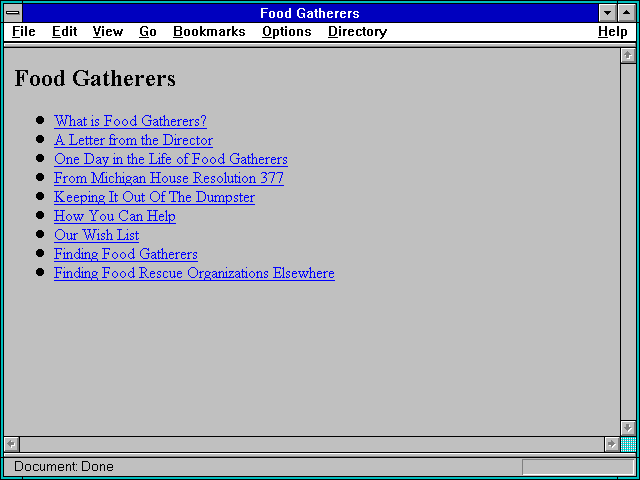
Task: Open Finding Food Rescue Organizations Elsewhere link
Action: pyautogui.click(x=194, y=273)
